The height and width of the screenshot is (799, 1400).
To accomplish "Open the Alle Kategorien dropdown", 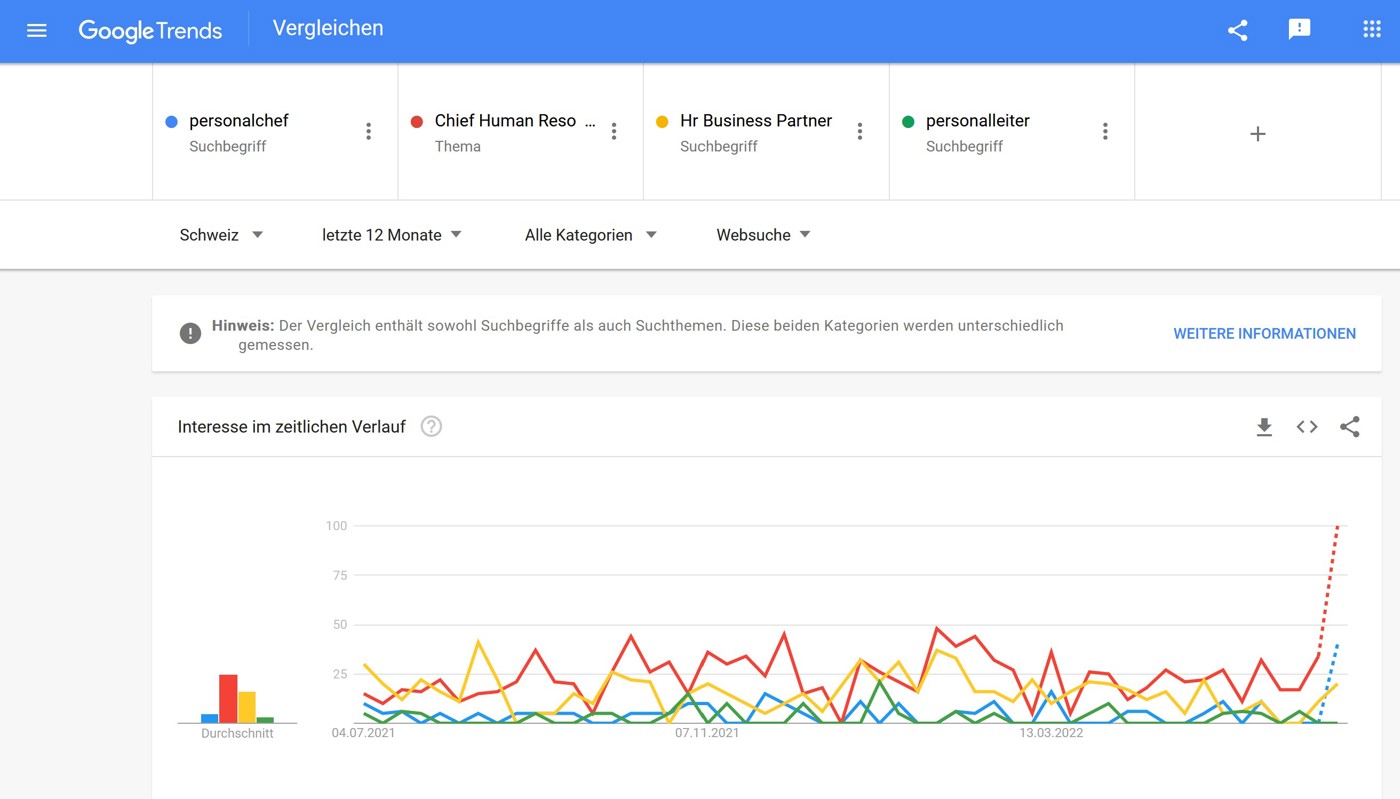I will click(x=590, y=235).
